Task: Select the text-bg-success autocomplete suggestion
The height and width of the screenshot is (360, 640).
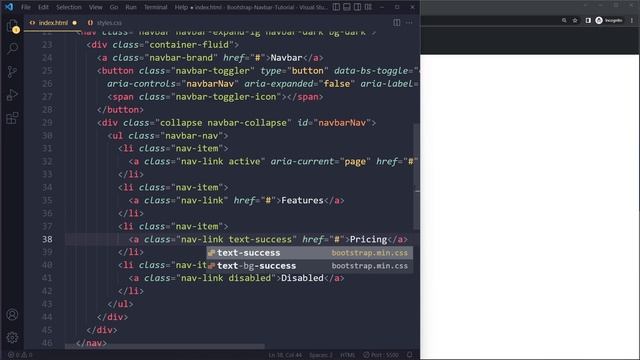Action: [x=309, y=266]
